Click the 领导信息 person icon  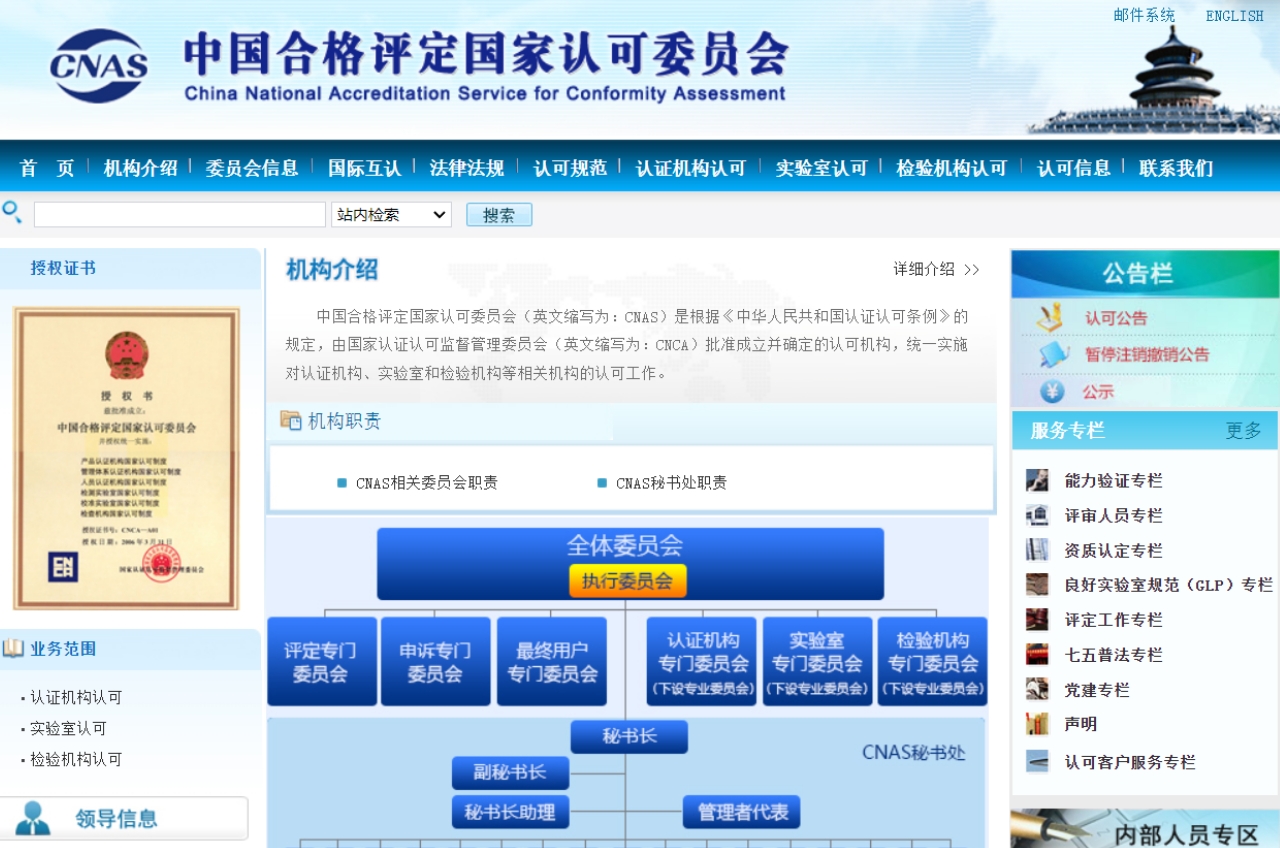(33, 819)
